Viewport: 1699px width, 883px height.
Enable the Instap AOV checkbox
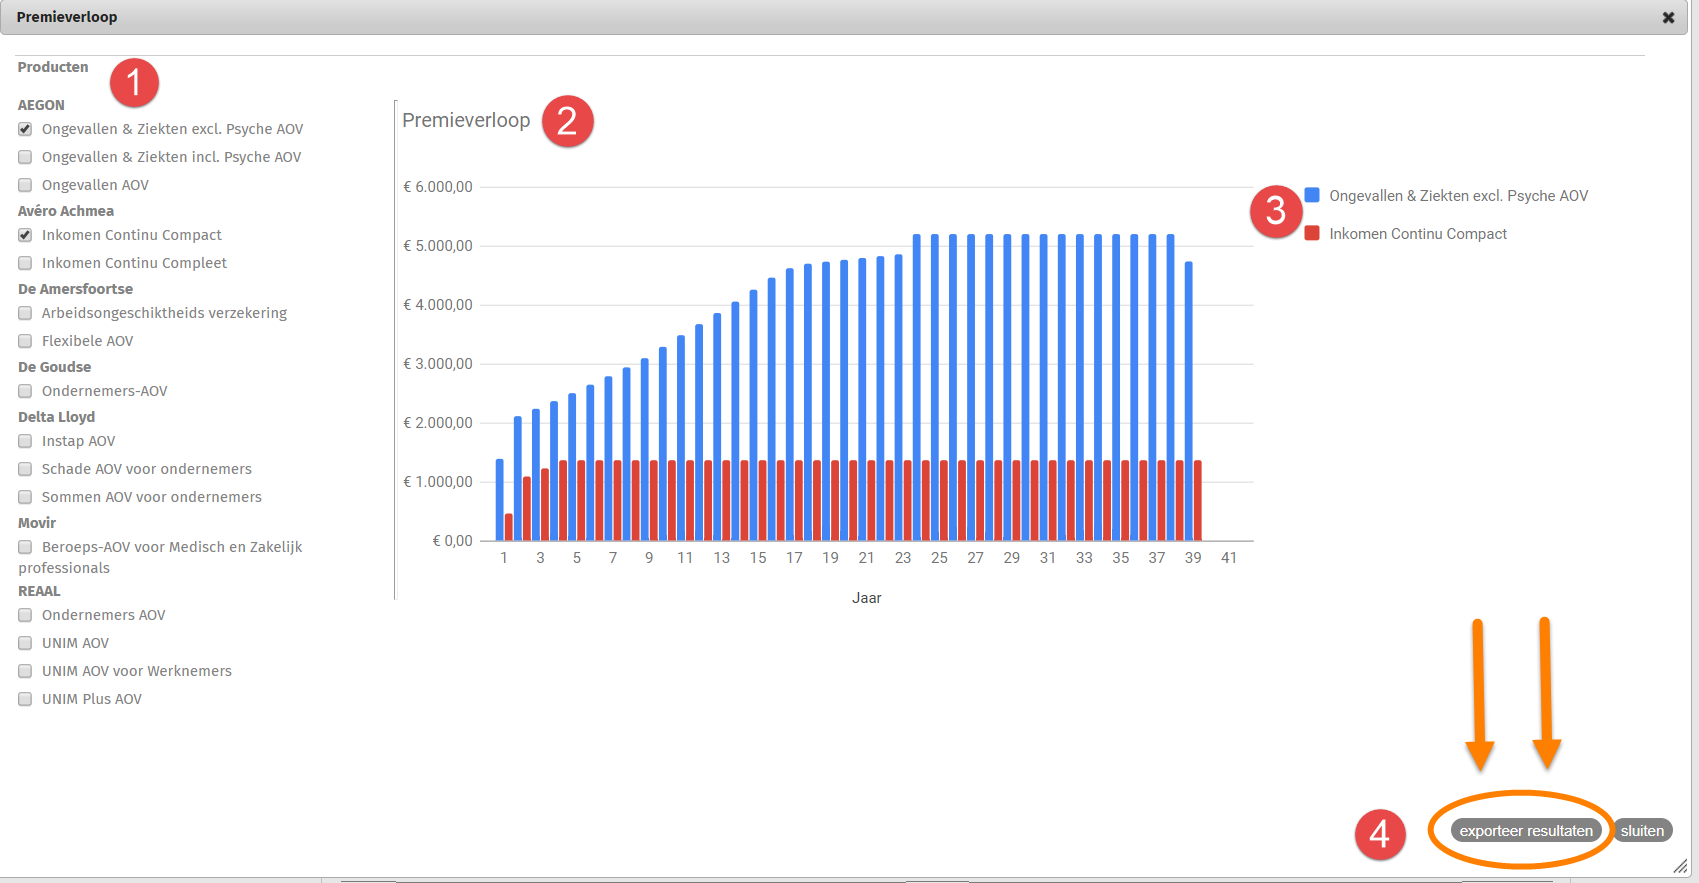(x=25, y=441)
